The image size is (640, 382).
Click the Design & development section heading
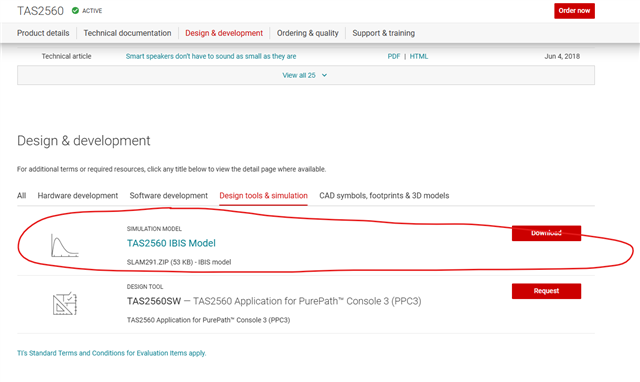84,141
